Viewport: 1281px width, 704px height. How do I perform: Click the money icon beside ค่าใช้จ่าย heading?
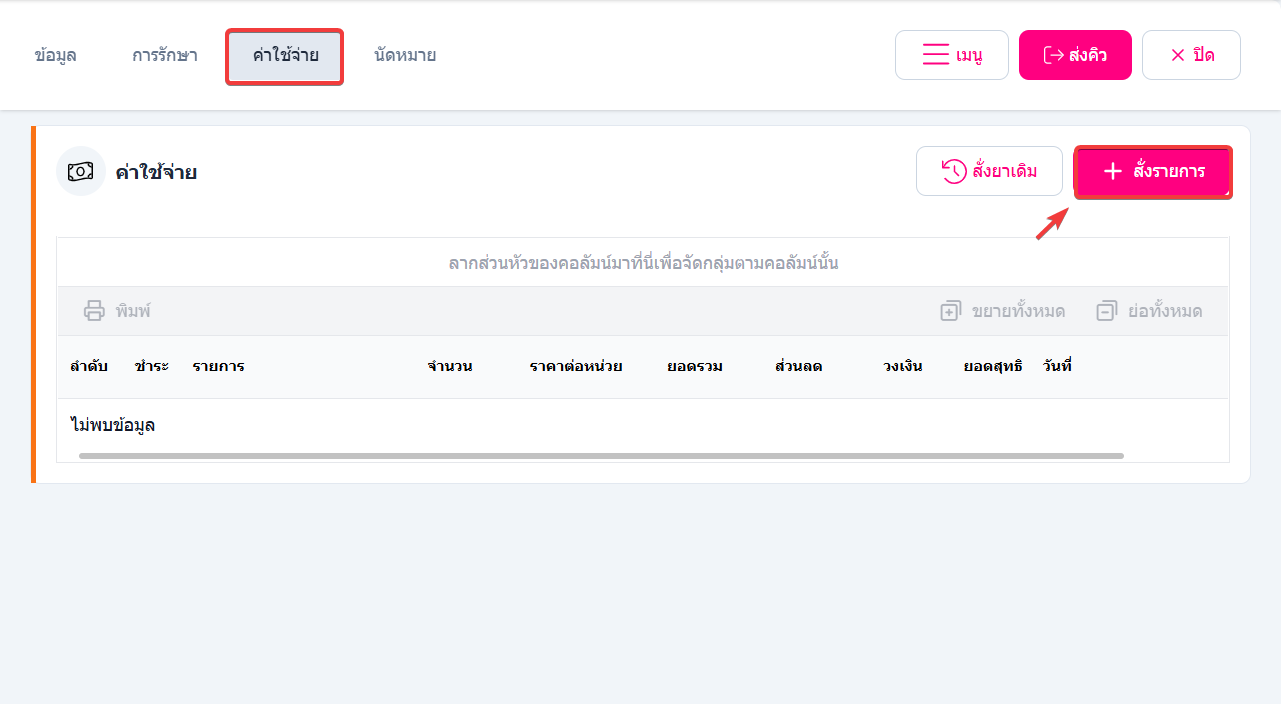(81, 171)
